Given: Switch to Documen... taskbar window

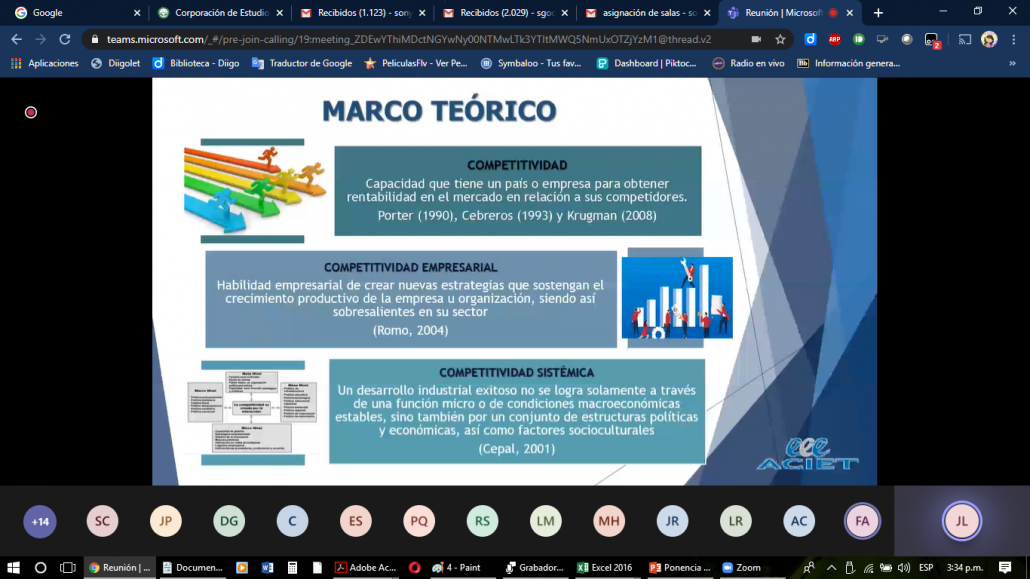Looking at the screenshot, I should pyautogui.click(x=192, y=568).
